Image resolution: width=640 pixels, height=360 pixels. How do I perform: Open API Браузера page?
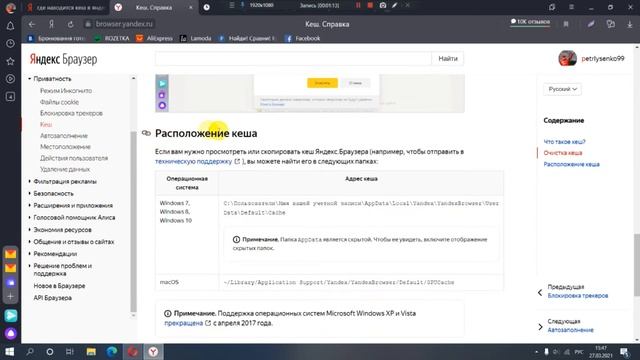coord(53,298)
